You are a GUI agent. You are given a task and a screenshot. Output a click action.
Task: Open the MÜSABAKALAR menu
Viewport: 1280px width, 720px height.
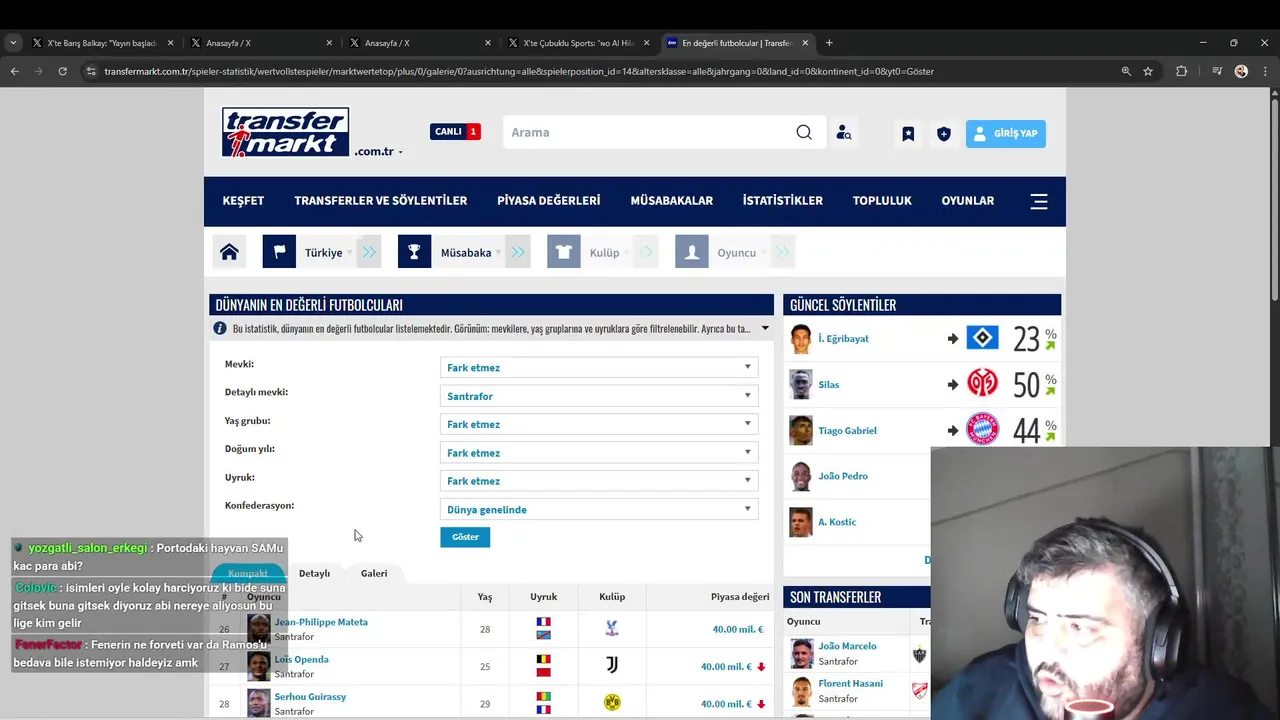pyautogui.click(x=671, y=201)
